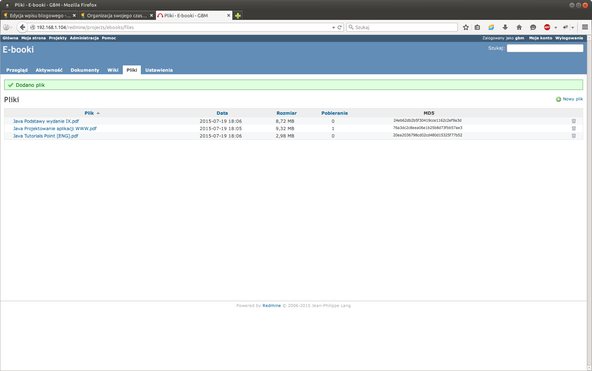Add a file via Nowy plik link
Image resolution: width=592 pixels, height=371 pixels.
(569, 99)
